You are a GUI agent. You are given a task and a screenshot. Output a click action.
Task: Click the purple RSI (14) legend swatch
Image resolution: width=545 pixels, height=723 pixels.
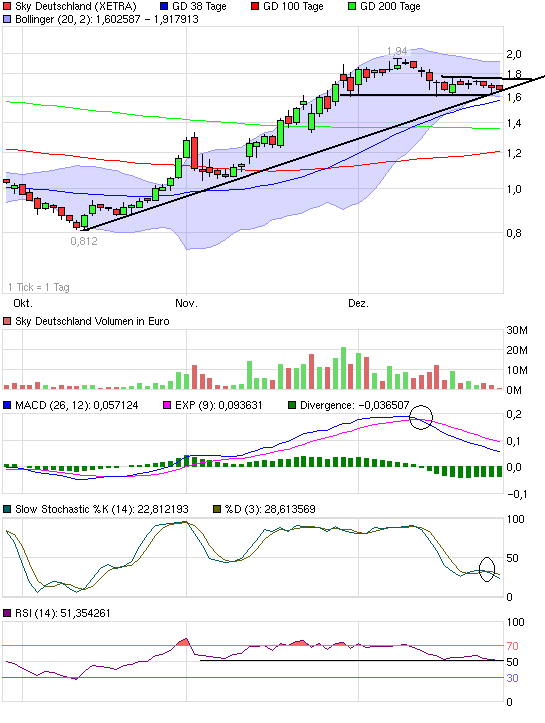click(7, 613)
